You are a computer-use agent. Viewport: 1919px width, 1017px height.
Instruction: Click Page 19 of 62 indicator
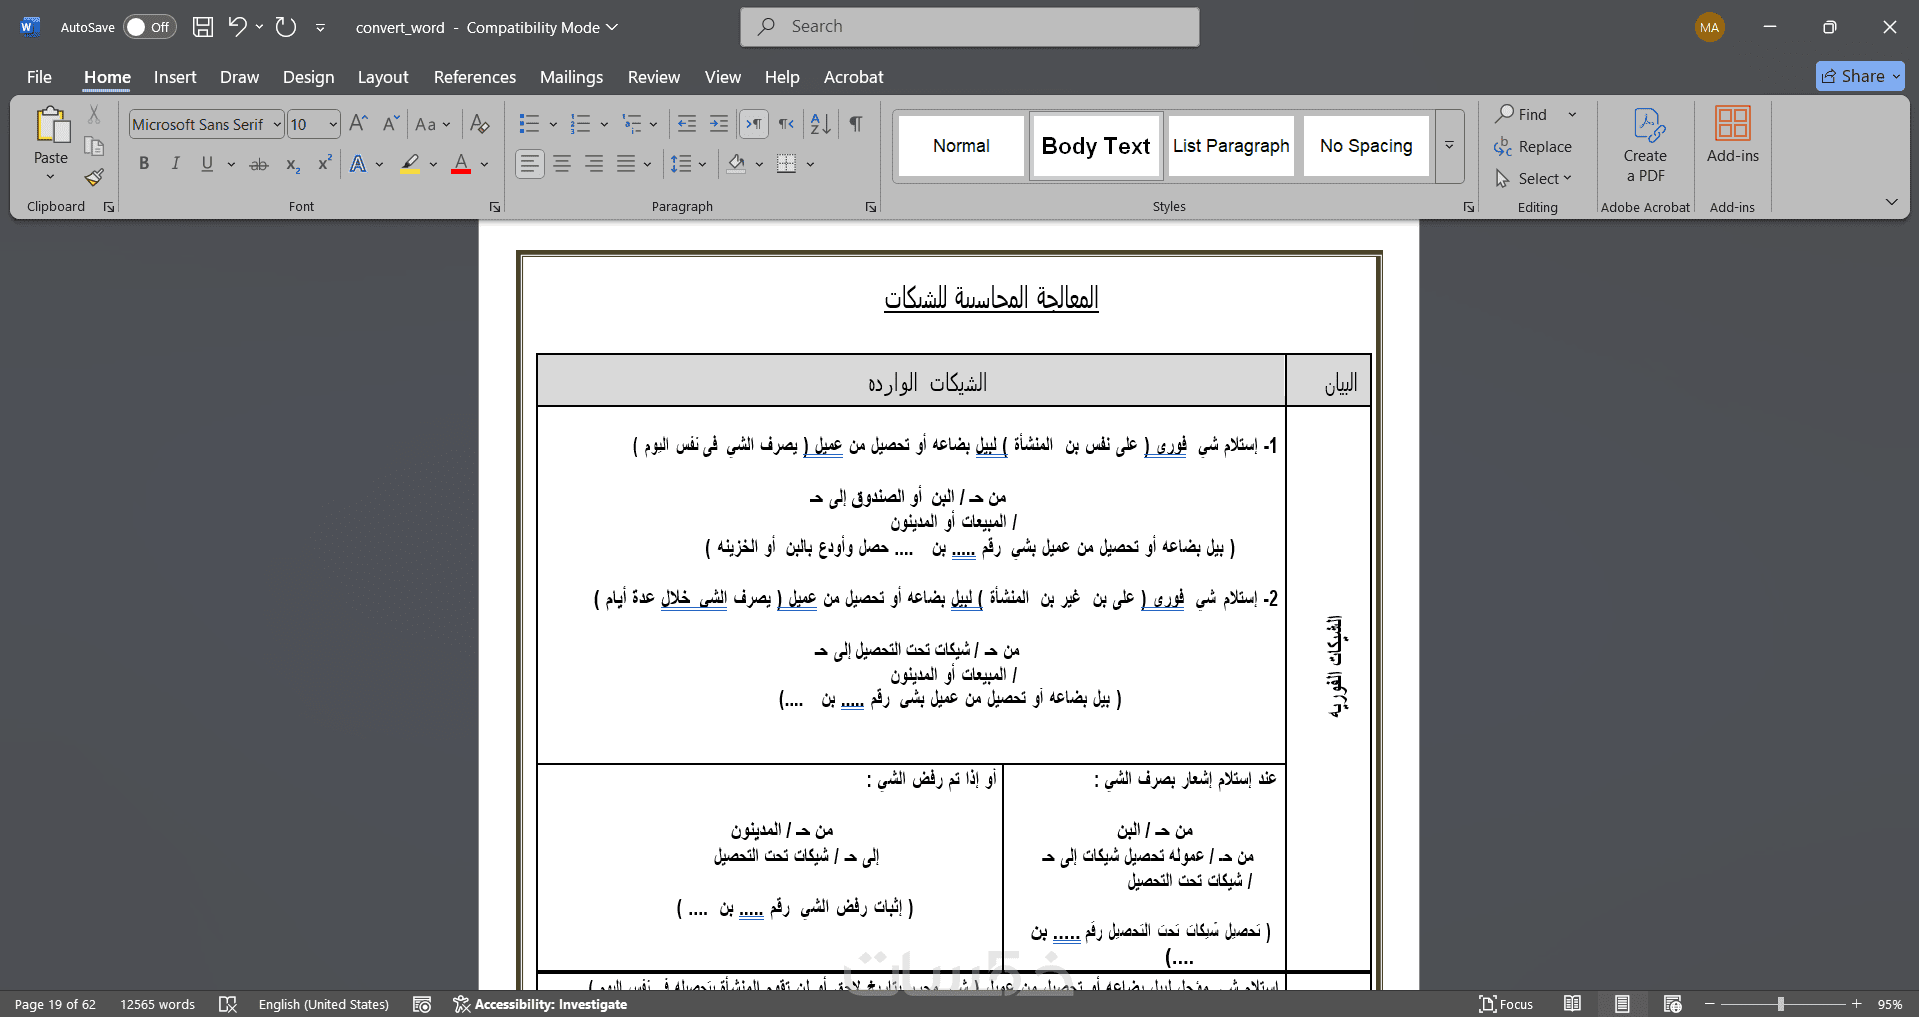pyautogui.click(x=55, y=1004)
